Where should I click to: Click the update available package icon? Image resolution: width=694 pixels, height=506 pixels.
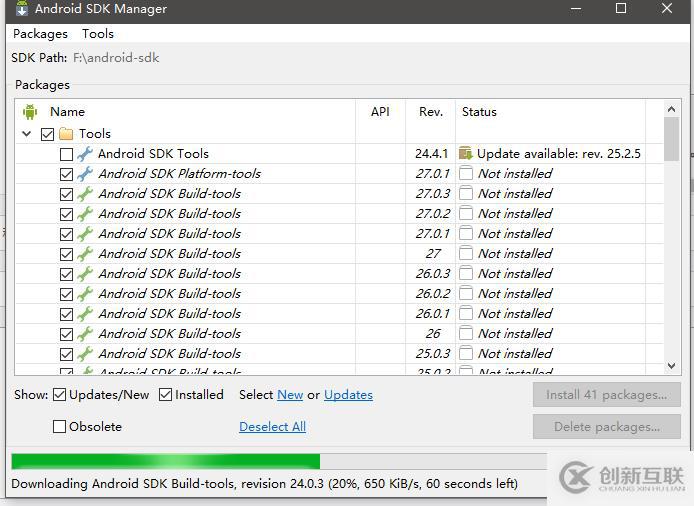point(466,153)
